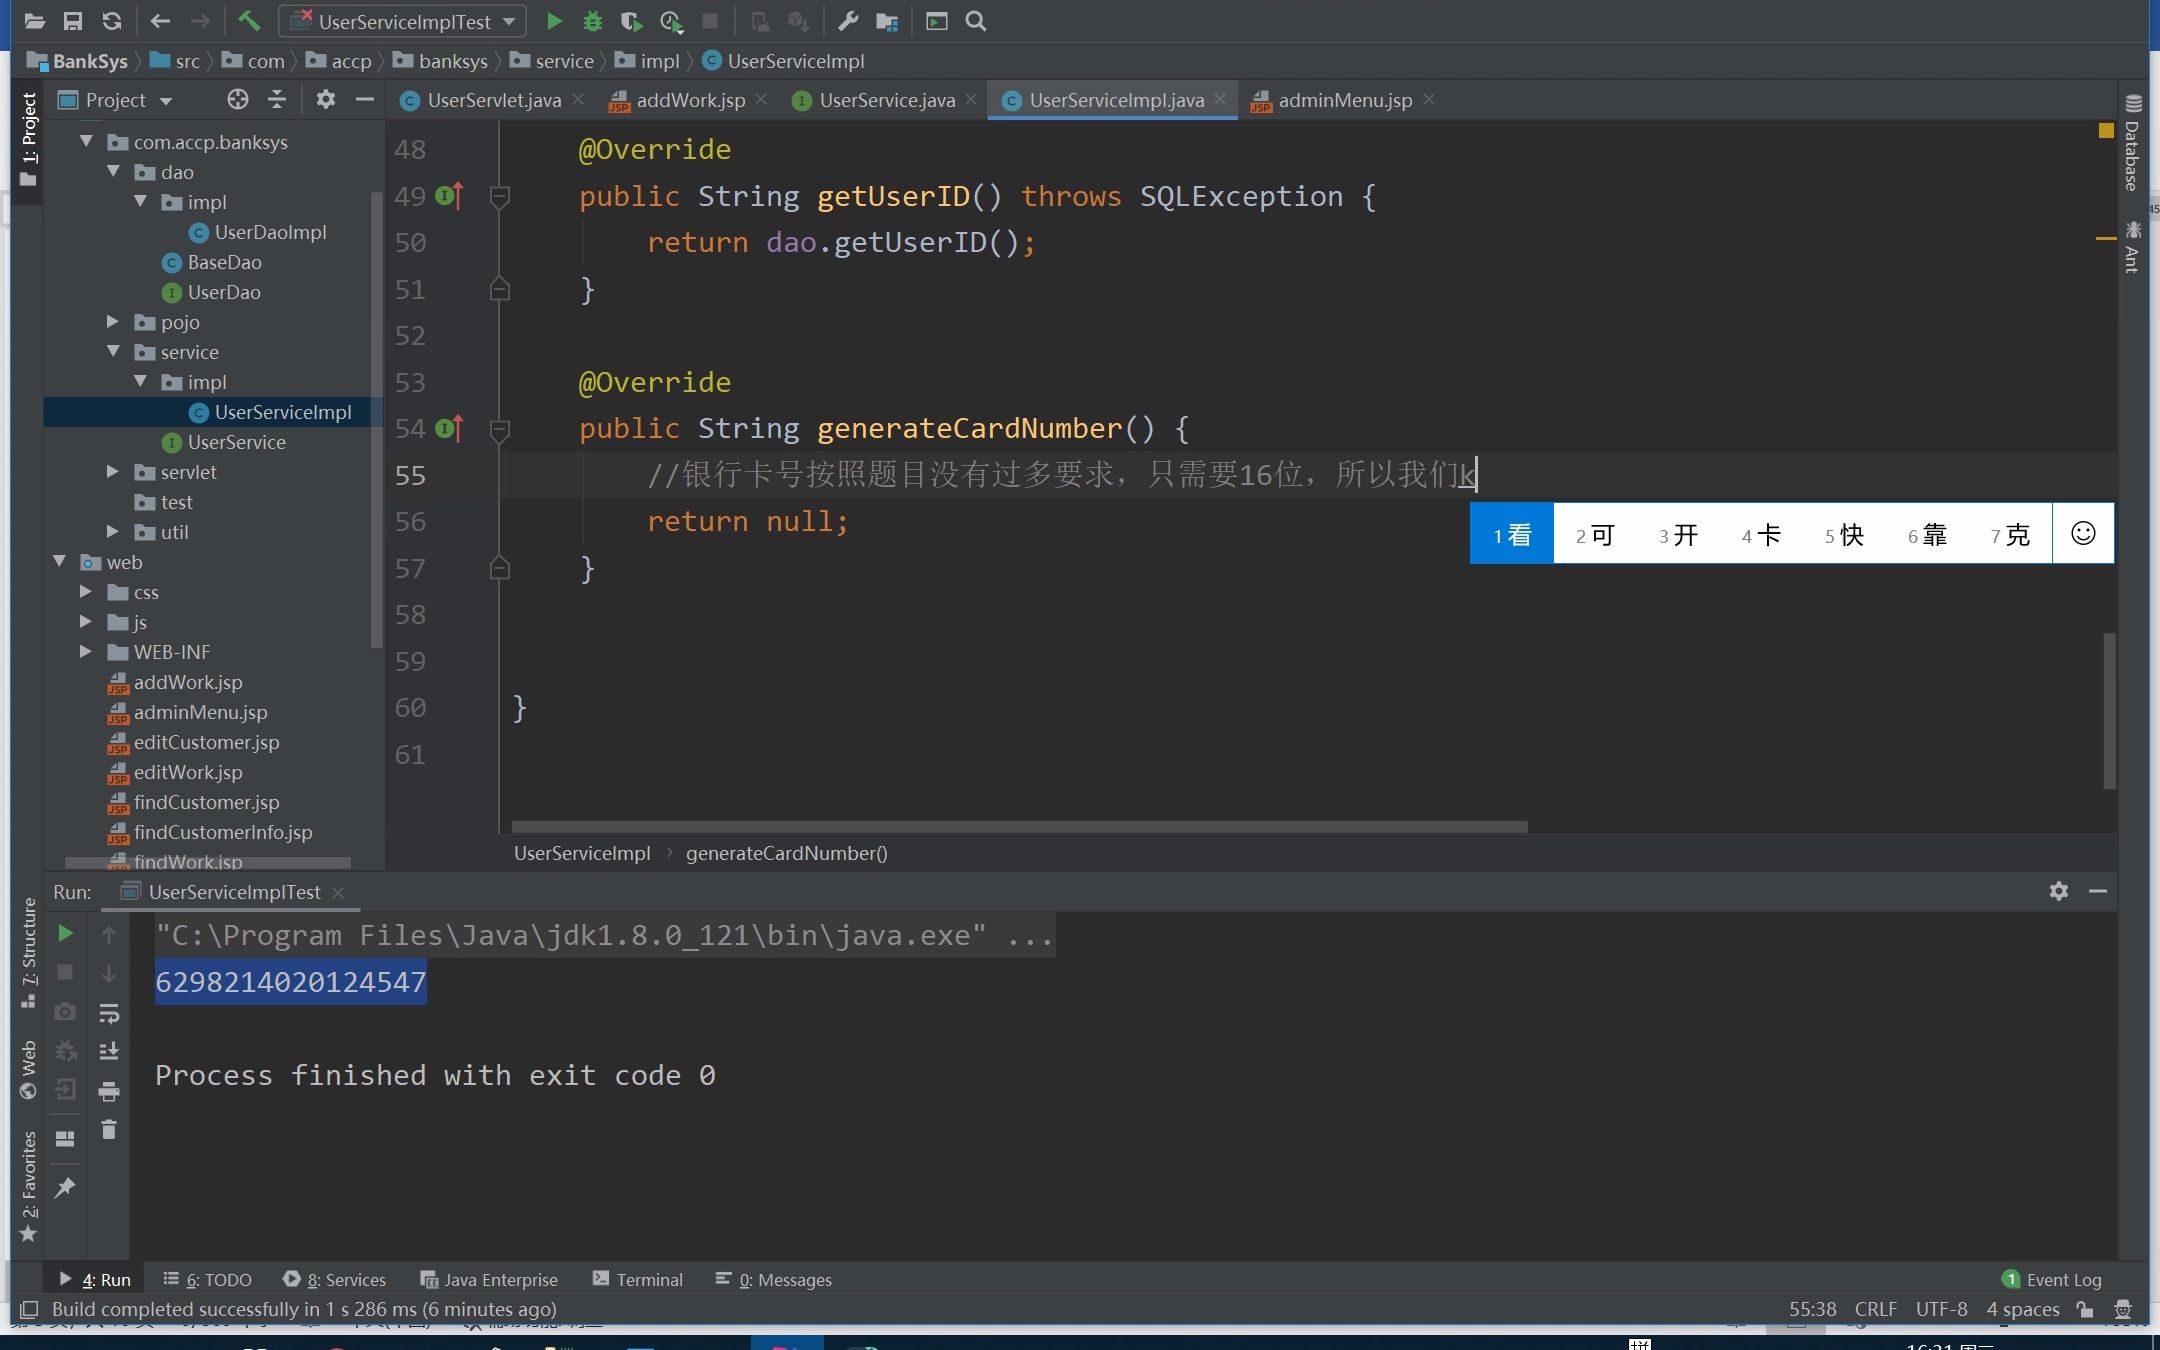Click highlighted card number output text
Viewport: 2160px width, 1350px height.
(289, 981)
